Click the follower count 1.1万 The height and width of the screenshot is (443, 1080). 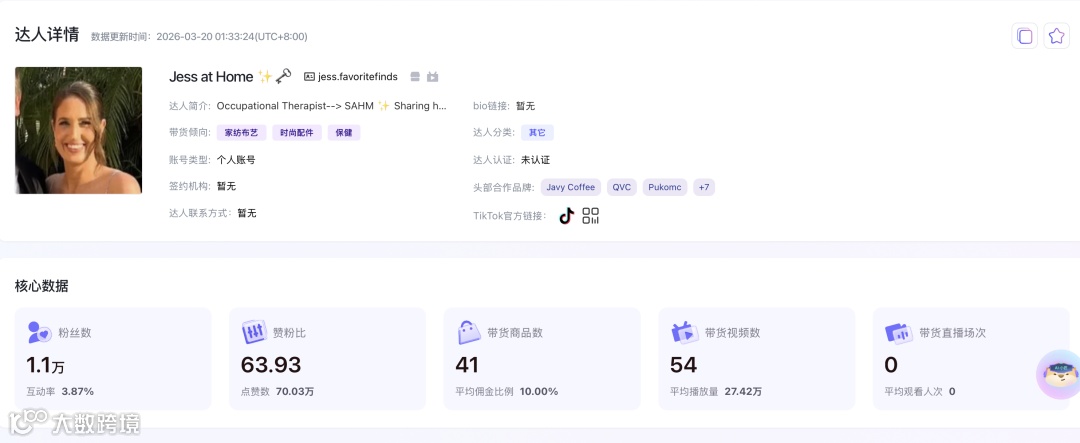pyautogui.click(x=45, y=364)
